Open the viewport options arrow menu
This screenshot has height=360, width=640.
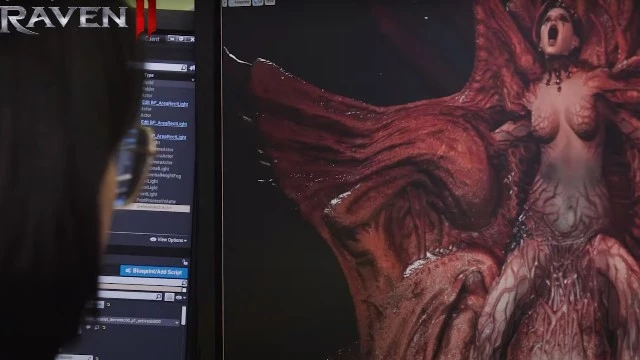[224, 3]
